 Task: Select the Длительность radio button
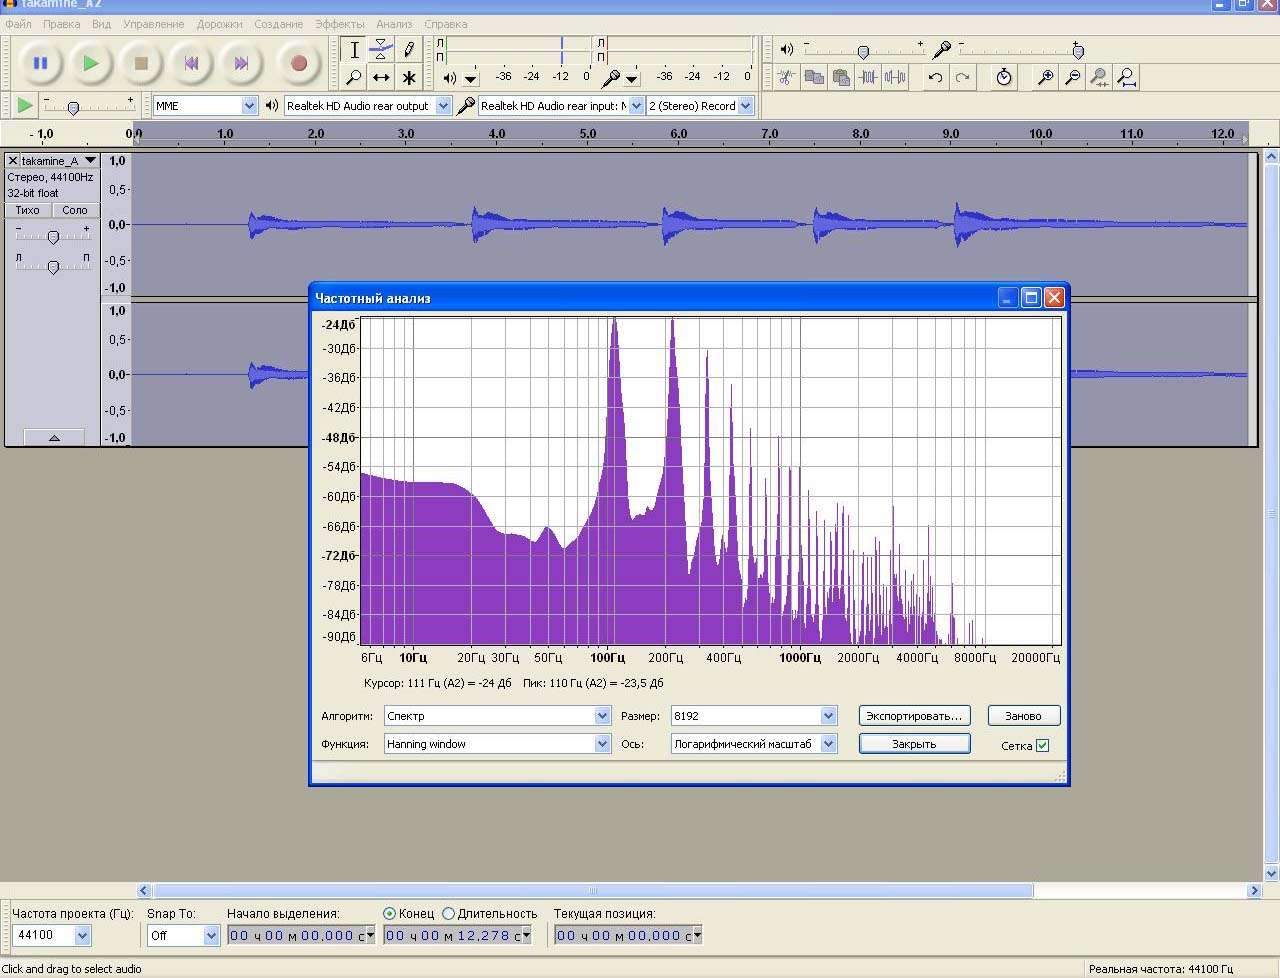point(448,913)
